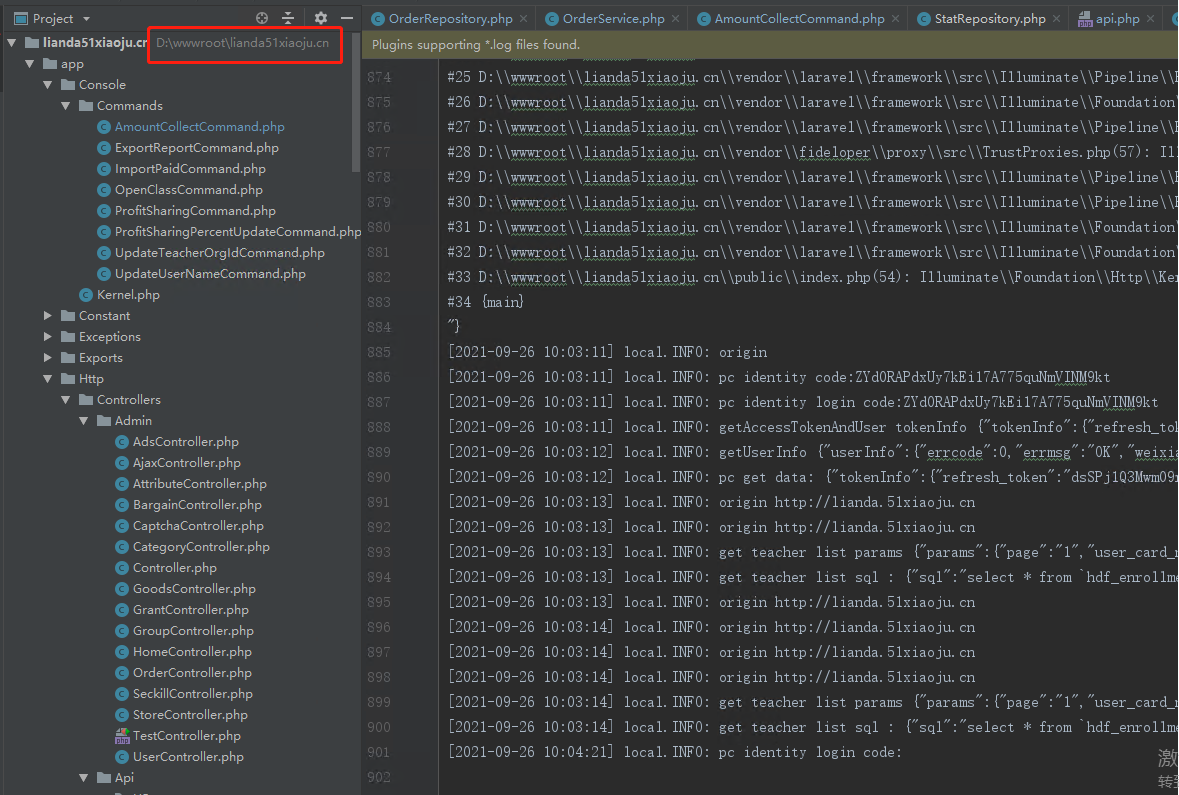Select ProfitSharingCommand.php file

tap(195, 211)
